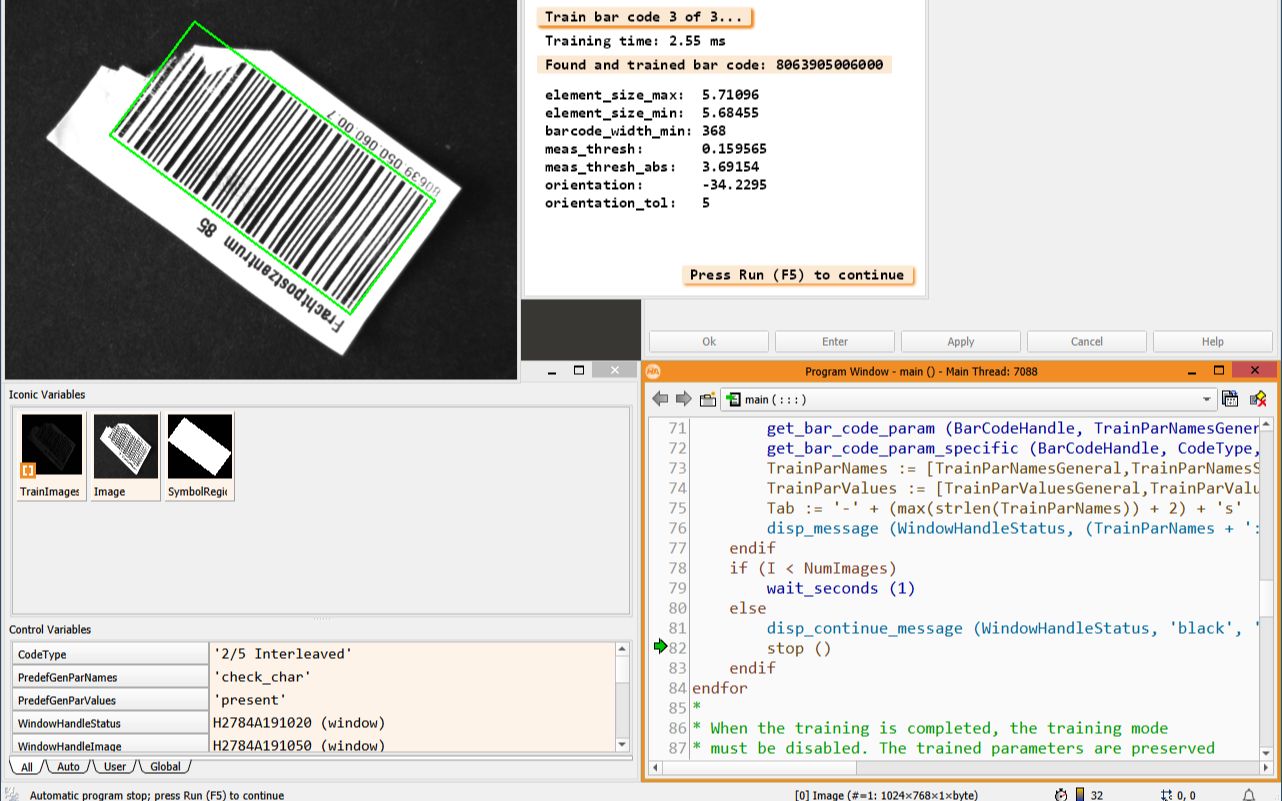Click the H2784A191020 (window) value
Viewport: 1282px width, 801px height.
413,723
